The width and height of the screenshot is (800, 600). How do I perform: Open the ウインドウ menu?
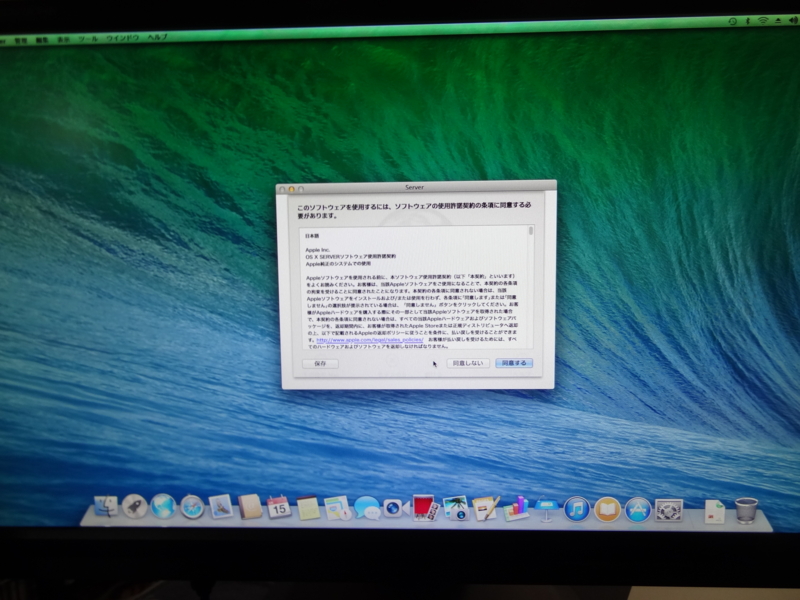(122, 38)
